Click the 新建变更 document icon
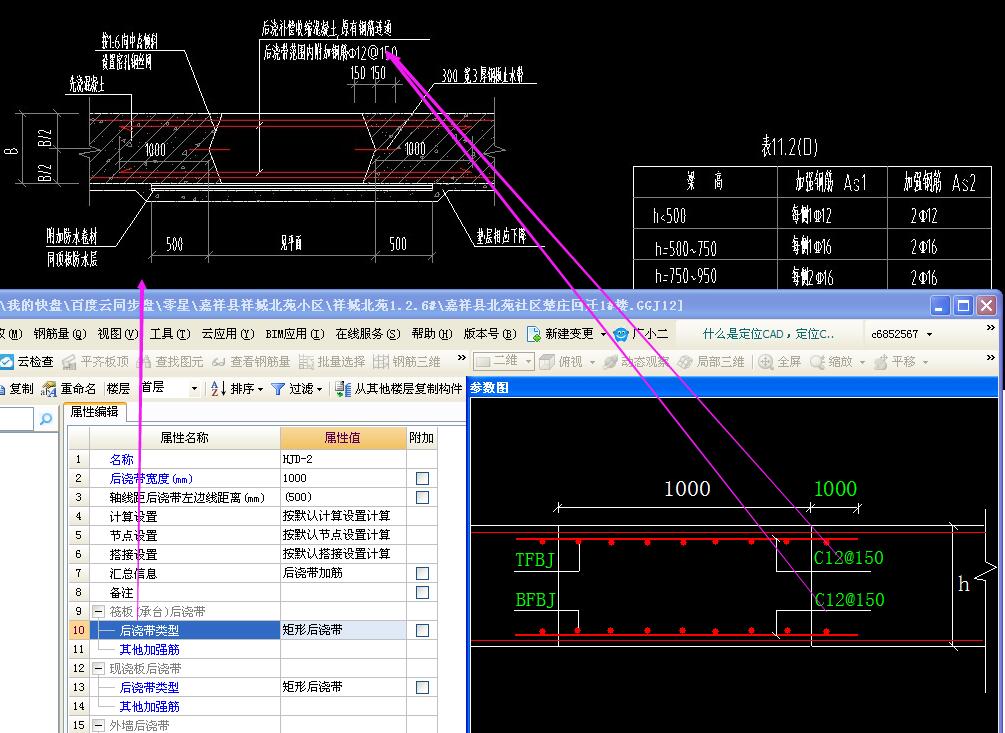 pyautogui.click(x=534, y=334)
